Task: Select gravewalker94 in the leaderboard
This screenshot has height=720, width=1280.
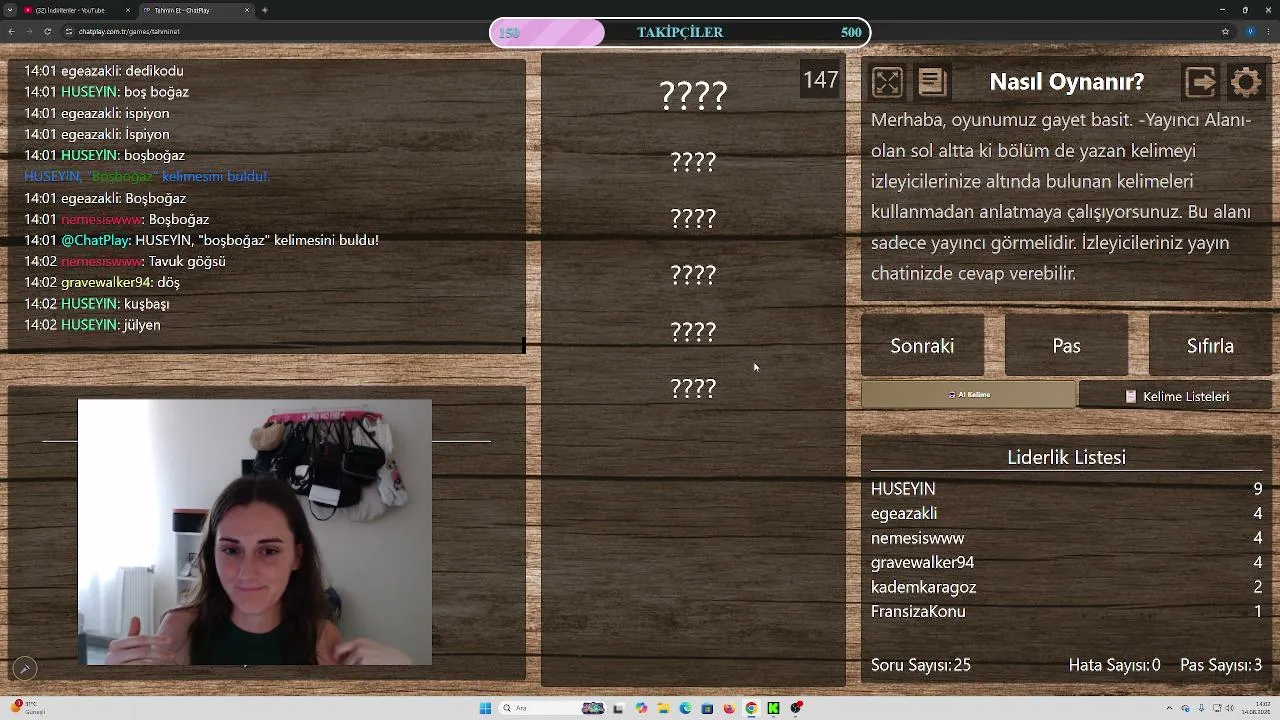Action: click(1066, 562)
